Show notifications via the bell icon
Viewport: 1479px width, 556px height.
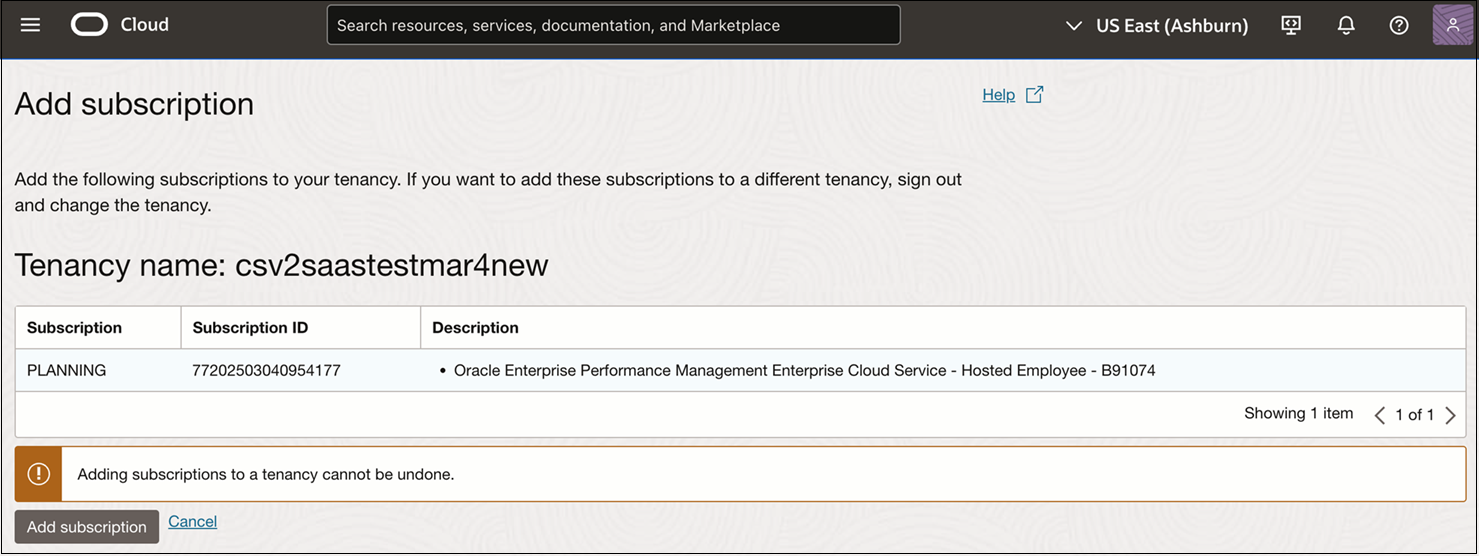tap(1345, 25)
